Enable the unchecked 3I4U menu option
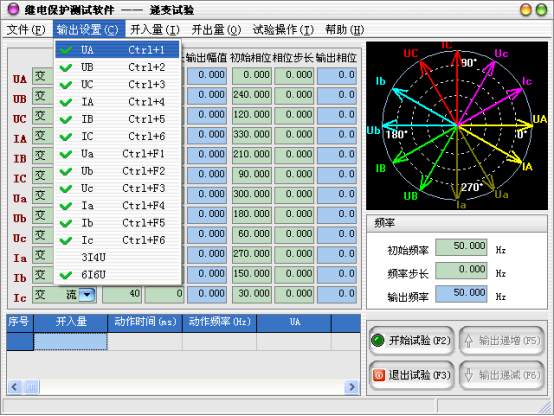Image resolution: width=554 pixels, height=416 pixels. pos(117,257)
